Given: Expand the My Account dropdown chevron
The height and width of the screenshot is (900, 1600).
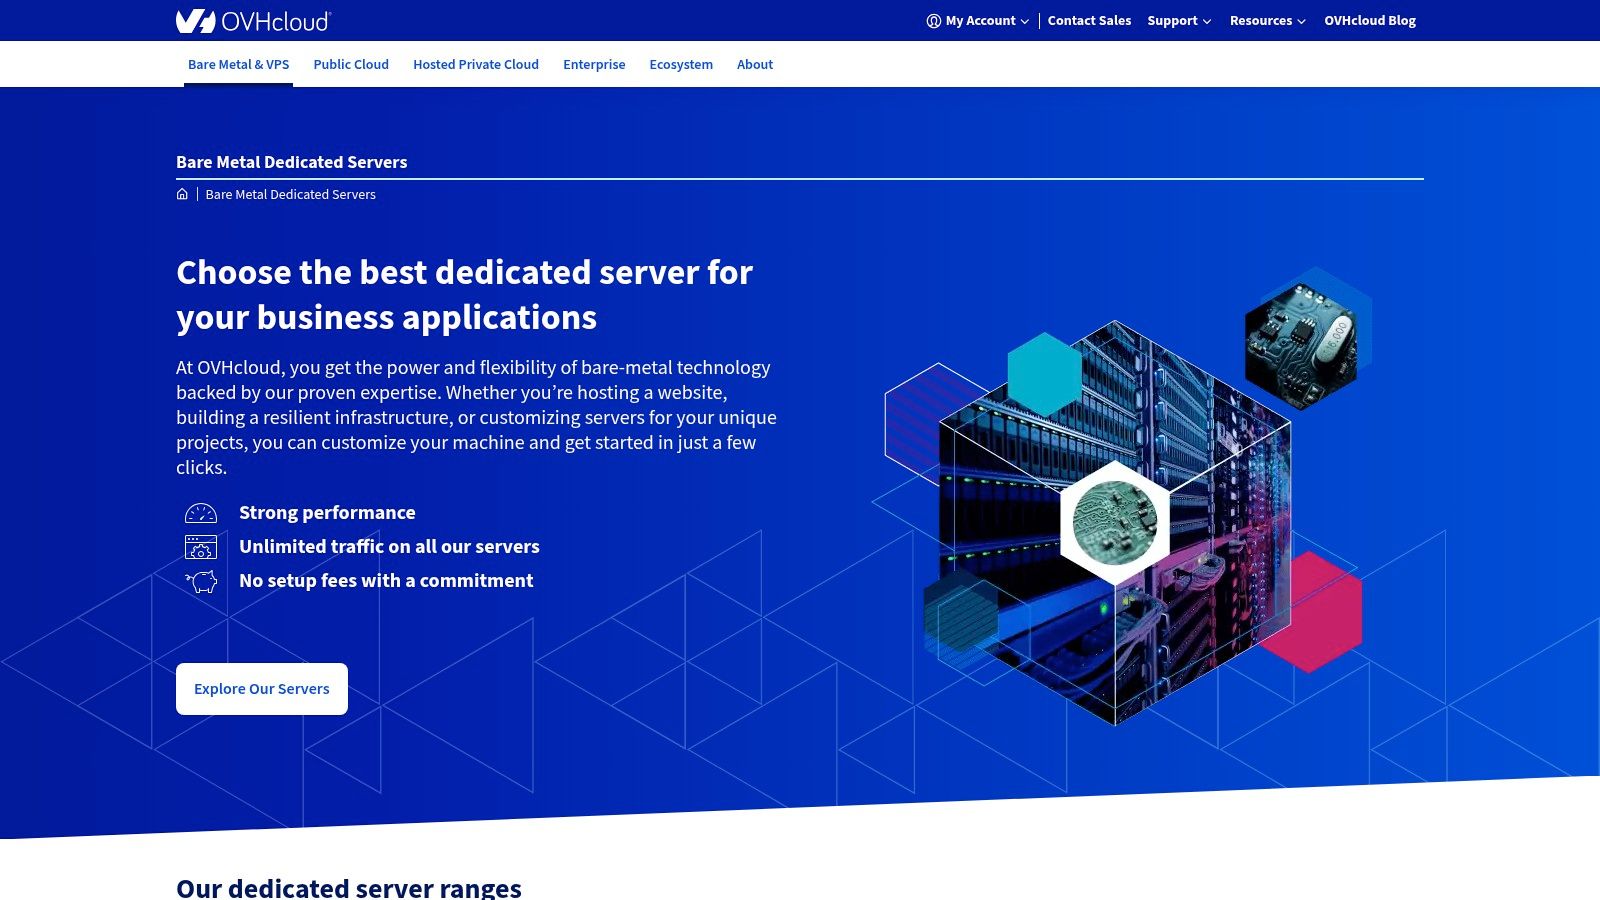Looking at the screenshot, I should tap(1025, 21).
